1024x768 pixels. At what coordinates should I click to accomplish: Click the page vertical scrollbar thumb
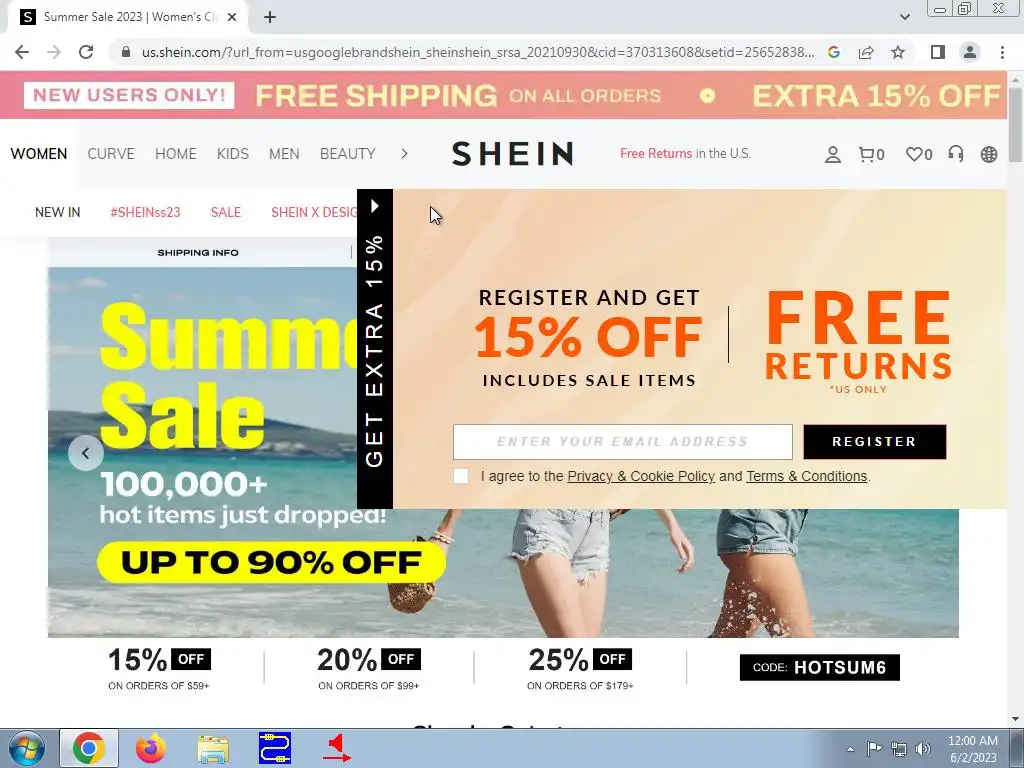(x=1015, y=124)
